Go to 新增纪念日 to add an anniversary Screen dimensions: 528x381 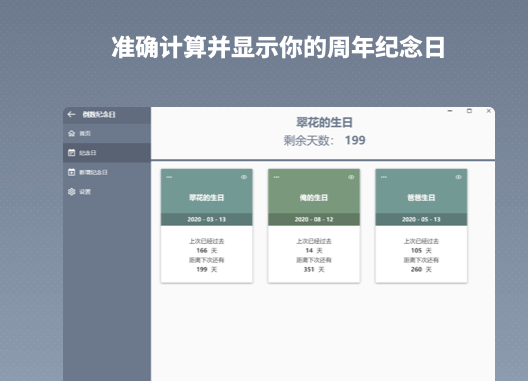[107, 172]
